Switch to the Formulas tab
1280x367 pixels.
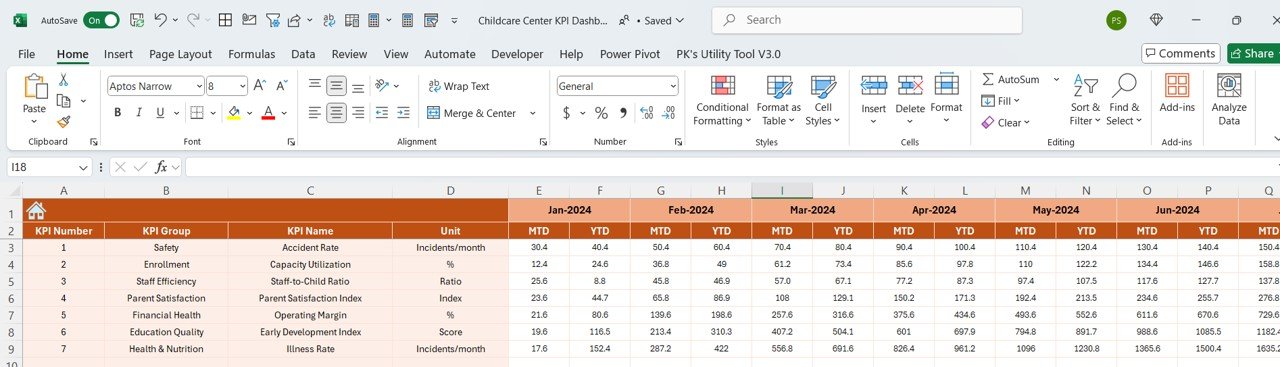click(x=251, y=54)
